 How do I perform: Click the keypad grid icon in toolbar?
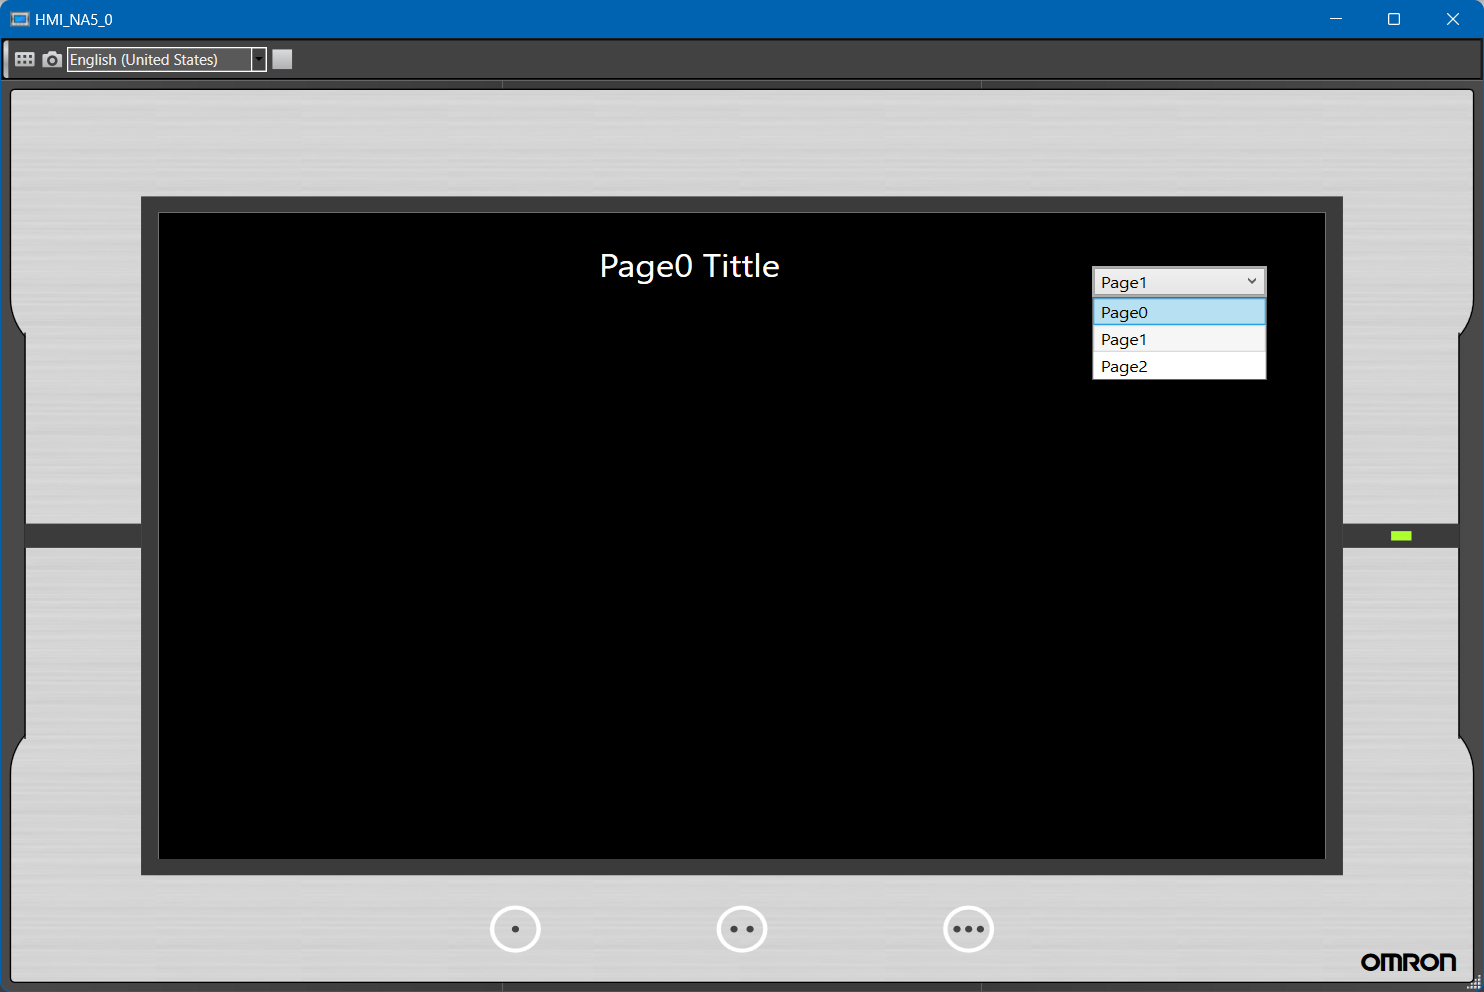click(25, 60)
